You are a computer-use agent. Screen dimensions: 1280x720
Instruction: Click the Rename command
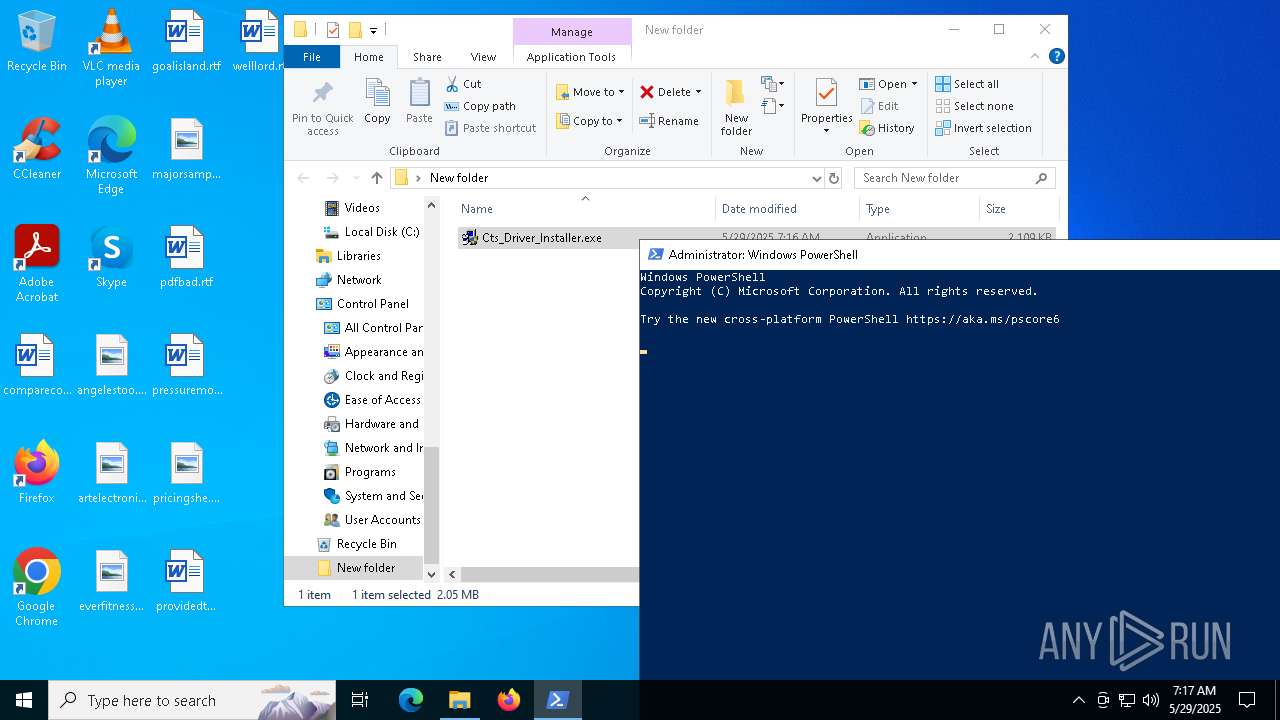click(x=669, y=121)
